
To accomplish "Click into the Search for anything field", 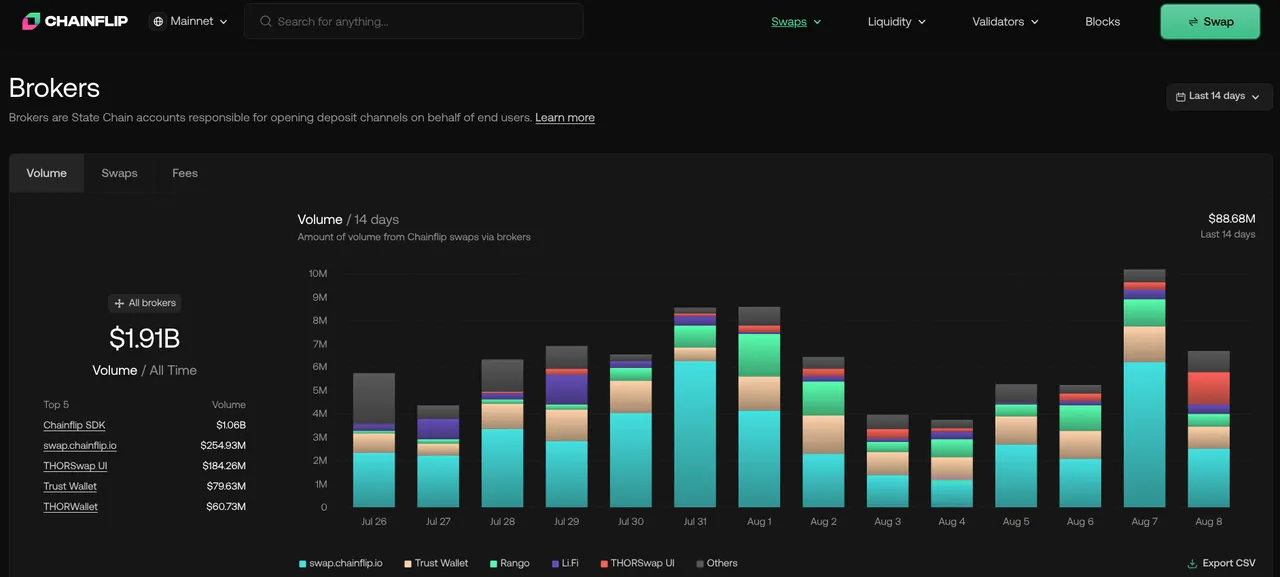I will point(414,21).
